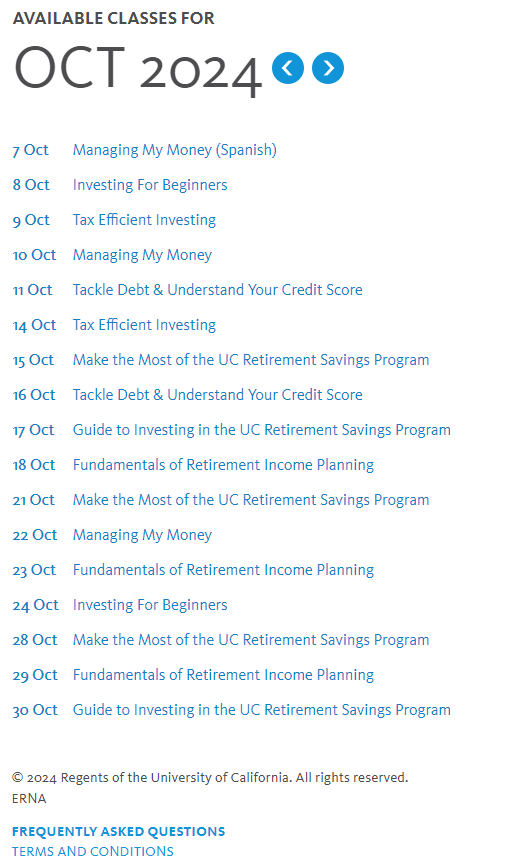Open Make the Most class on 15 Oct

(x=251, y=360)
